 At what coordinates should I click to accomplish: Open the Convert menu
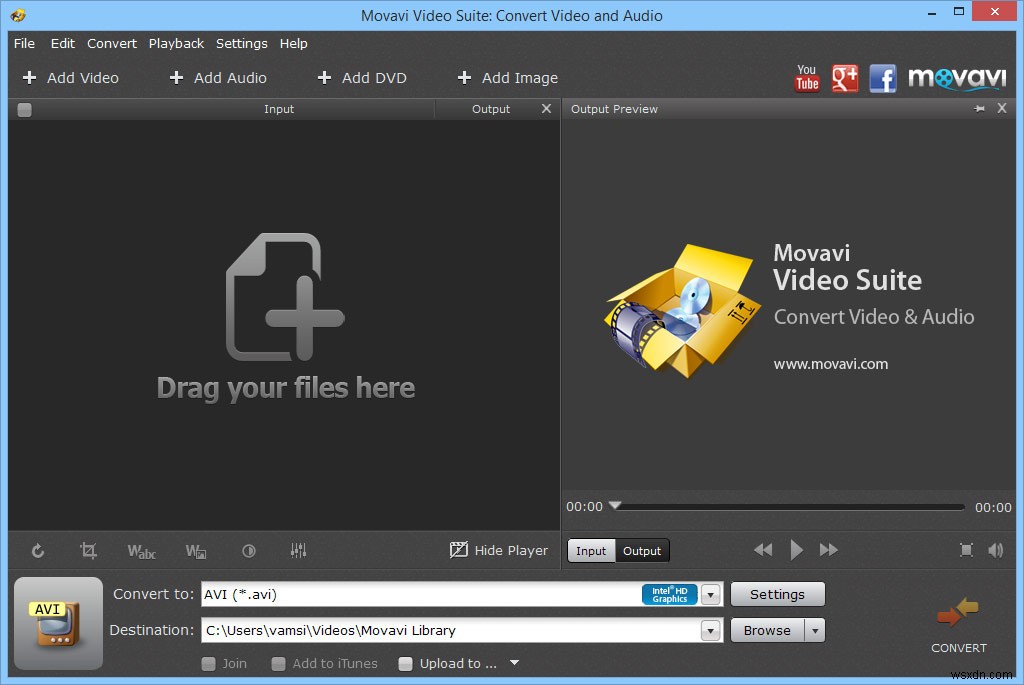(x=111, y=43)
